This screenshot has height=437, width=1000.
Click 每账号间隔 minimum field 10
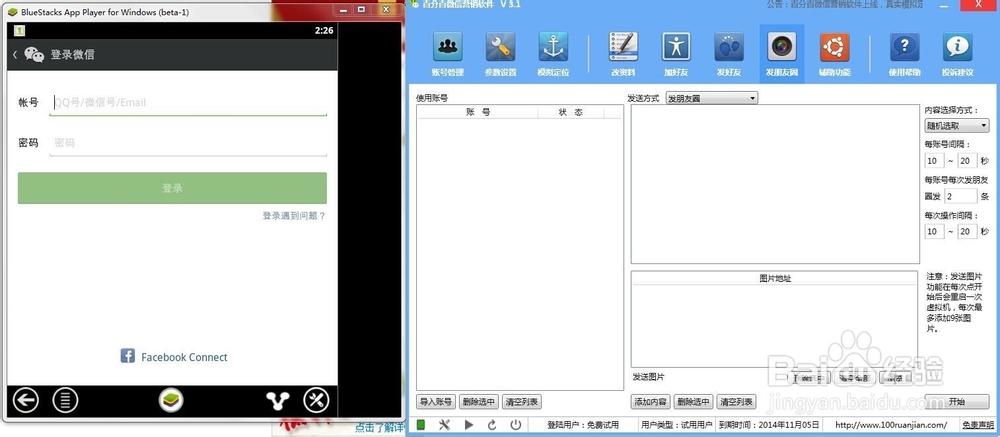point(934,161)
